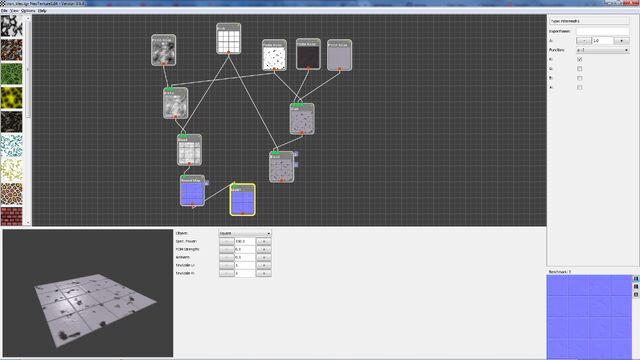Enable the B channel checkbox
The width and height of the screenshot is (640, 360).
[580, 78]
